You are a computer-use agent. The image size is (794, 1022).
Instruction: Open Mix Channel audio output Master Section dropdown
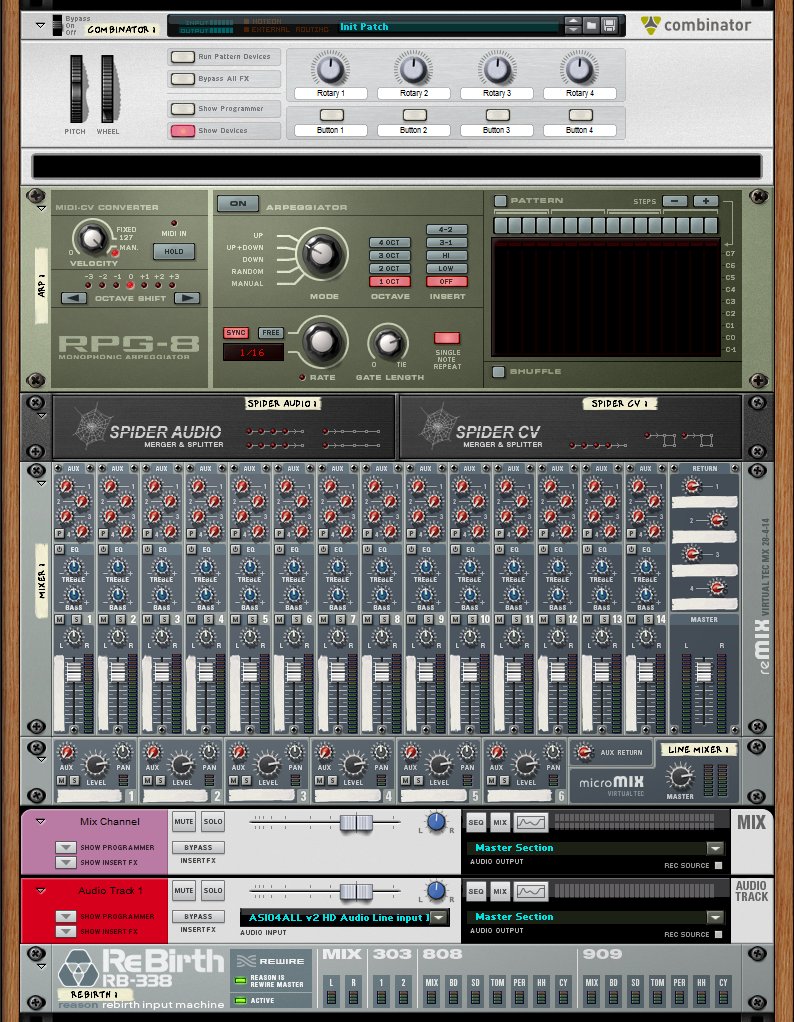(715, 848)
